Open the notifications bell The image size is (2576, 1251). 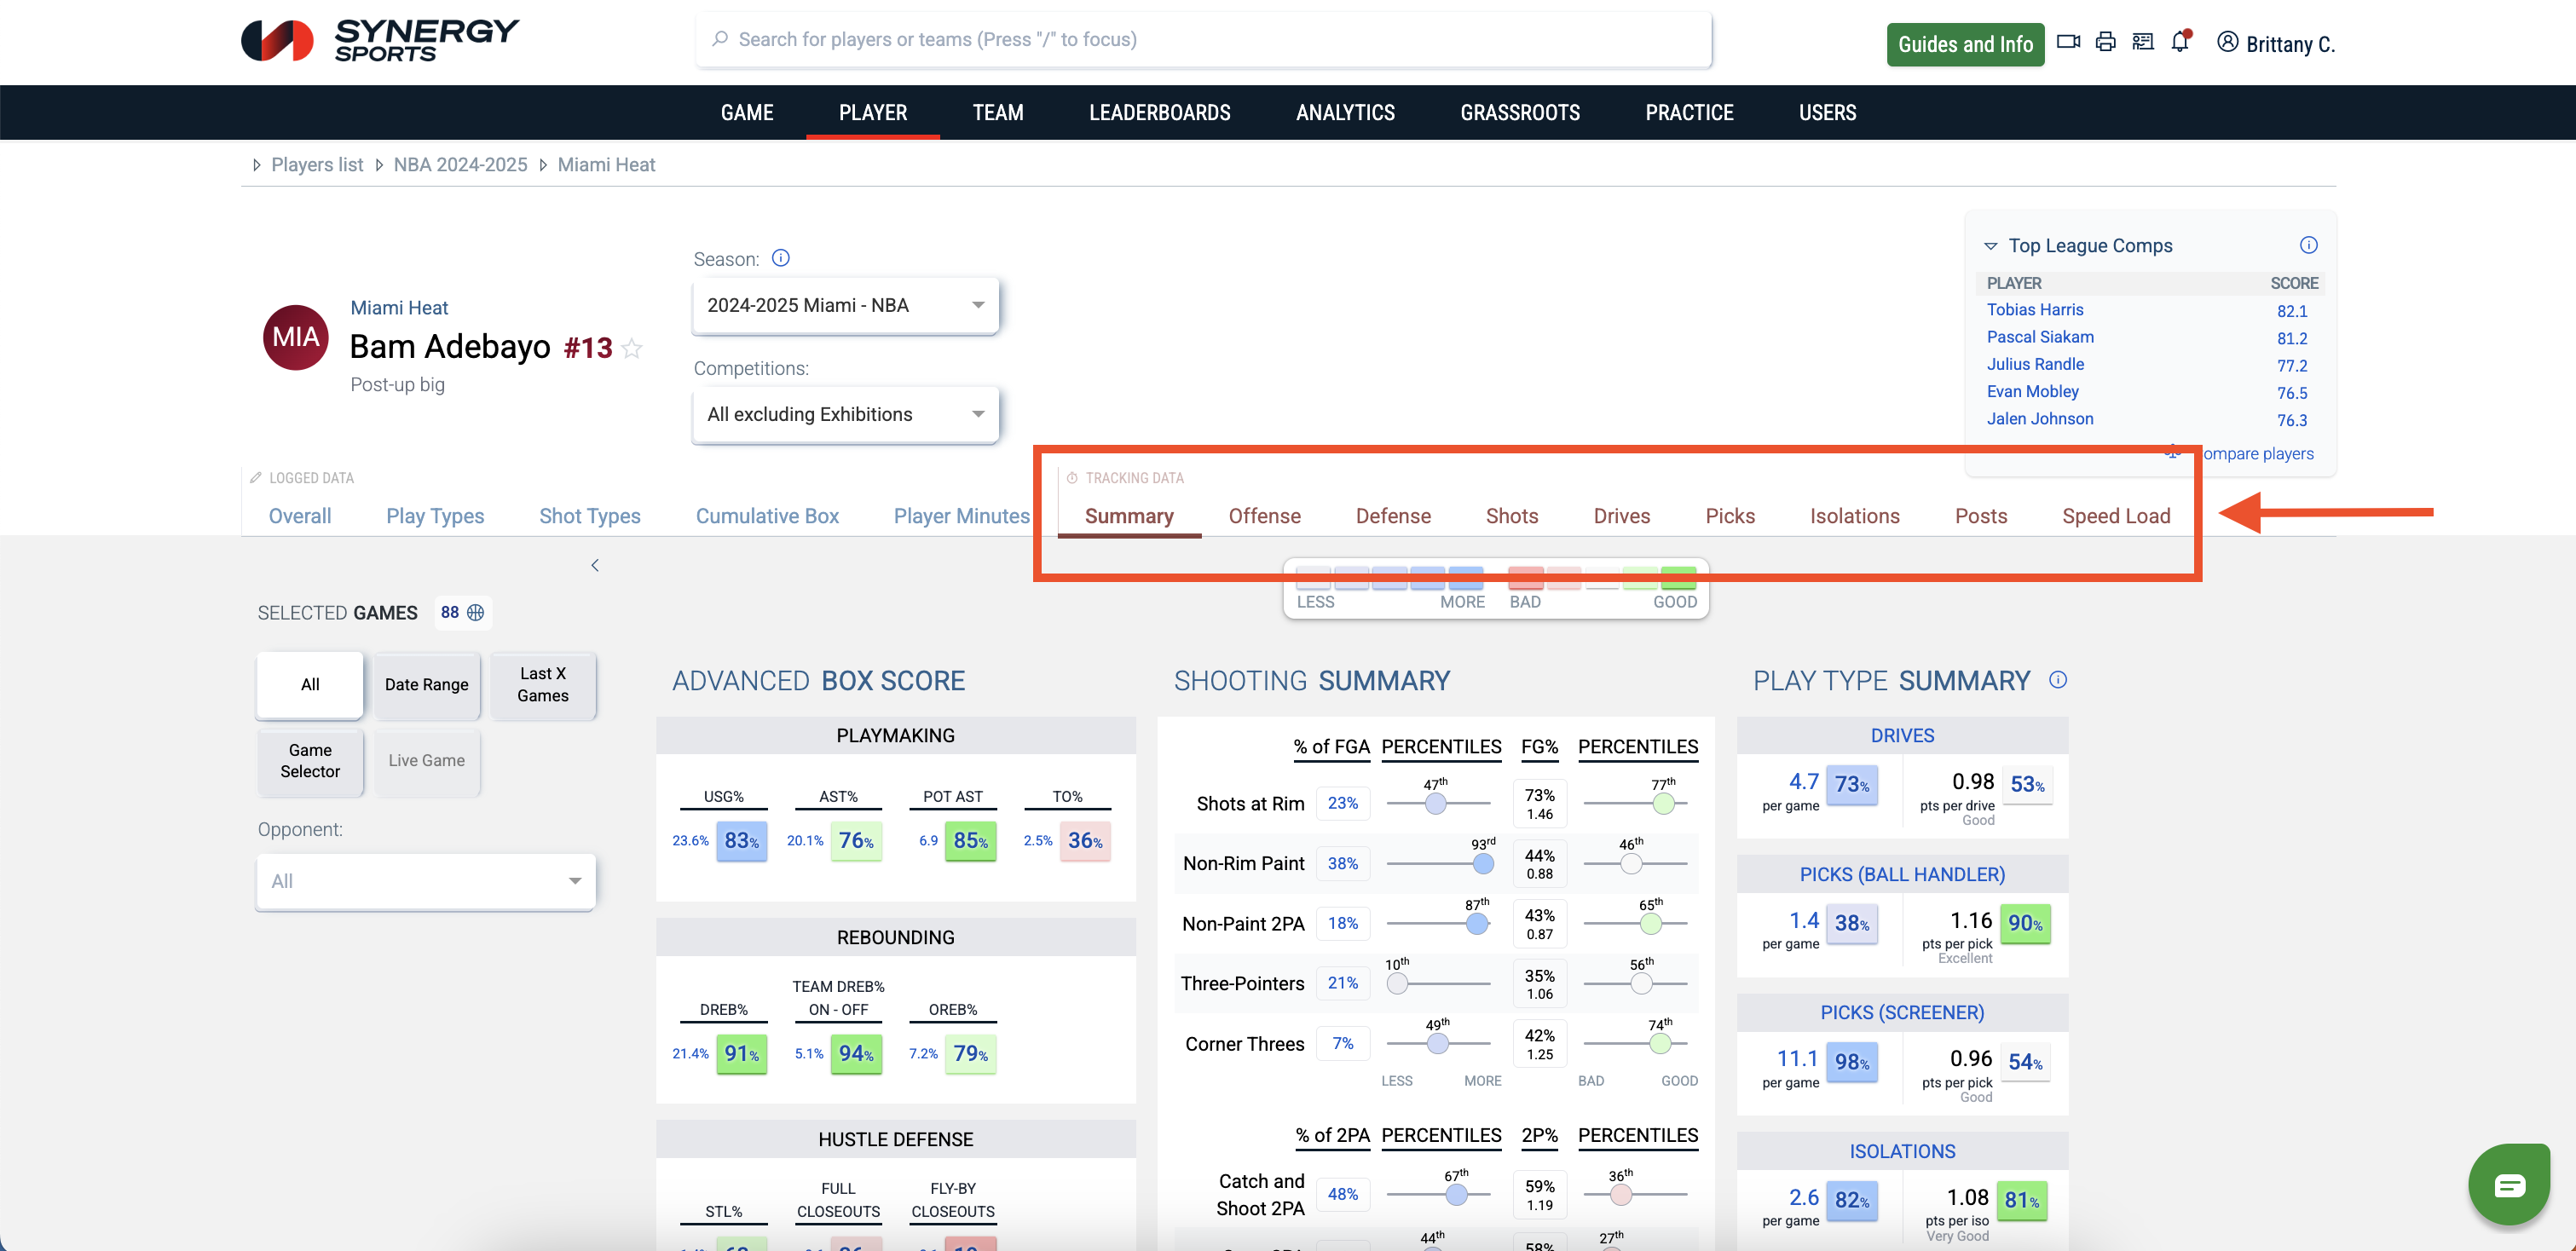[2180, 42]
